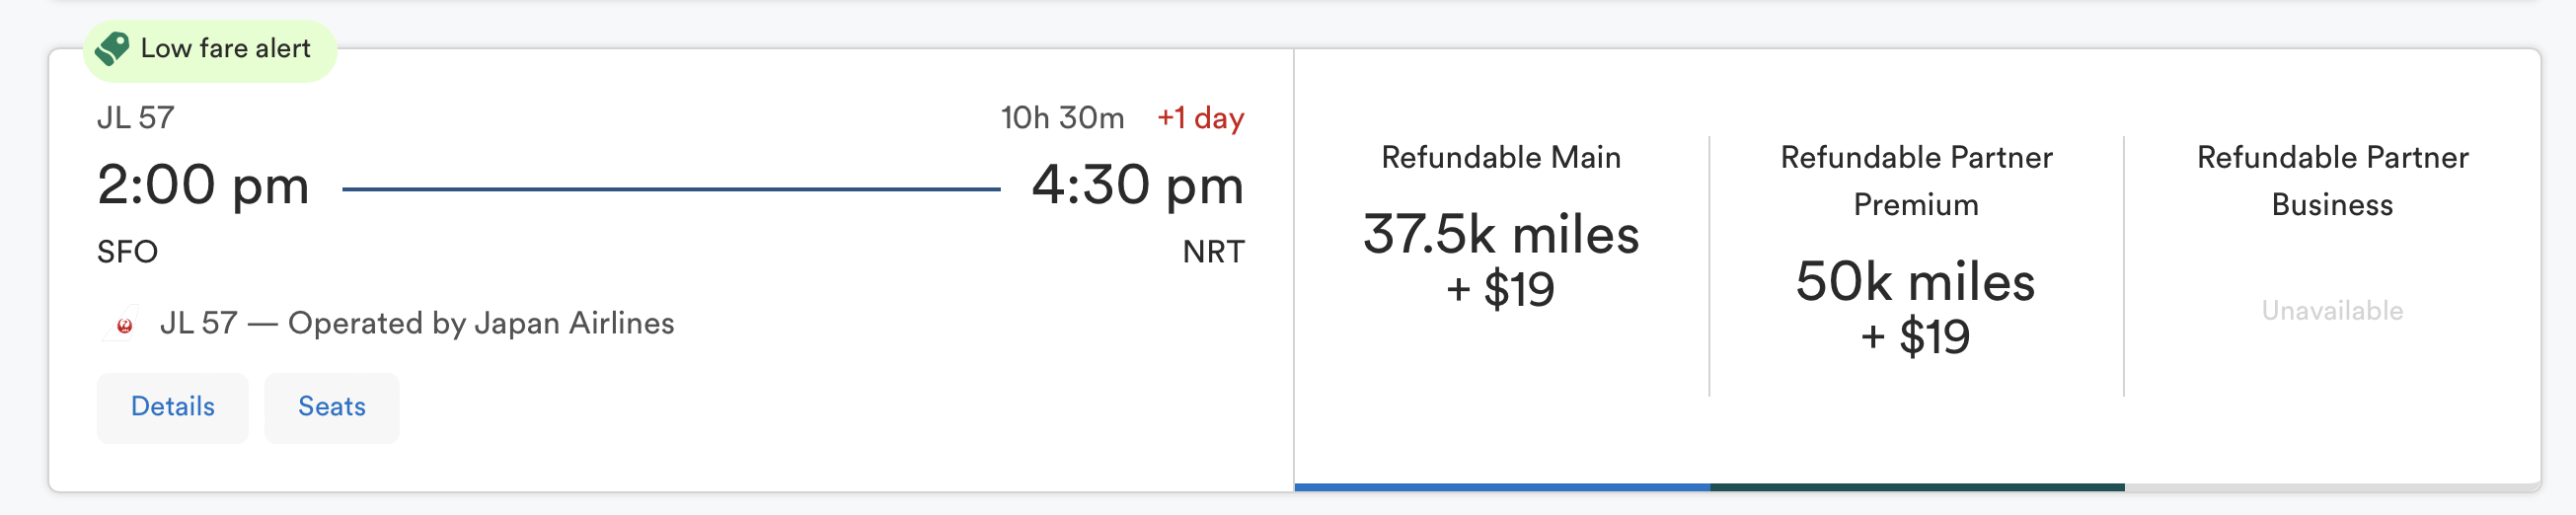Click the Refundable Partner Business heading

click(x=2332, y=181)
